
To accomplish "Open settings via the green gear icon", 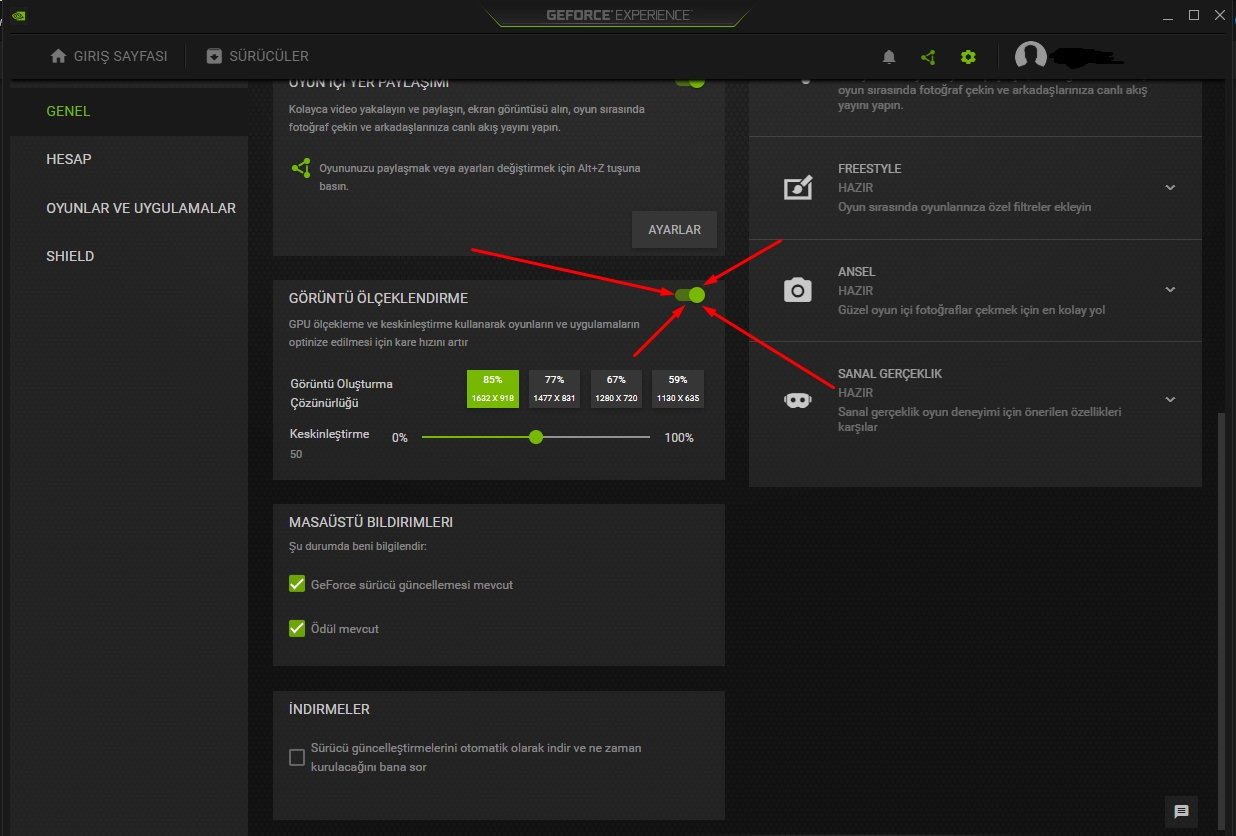I will [x=968, y=57].
